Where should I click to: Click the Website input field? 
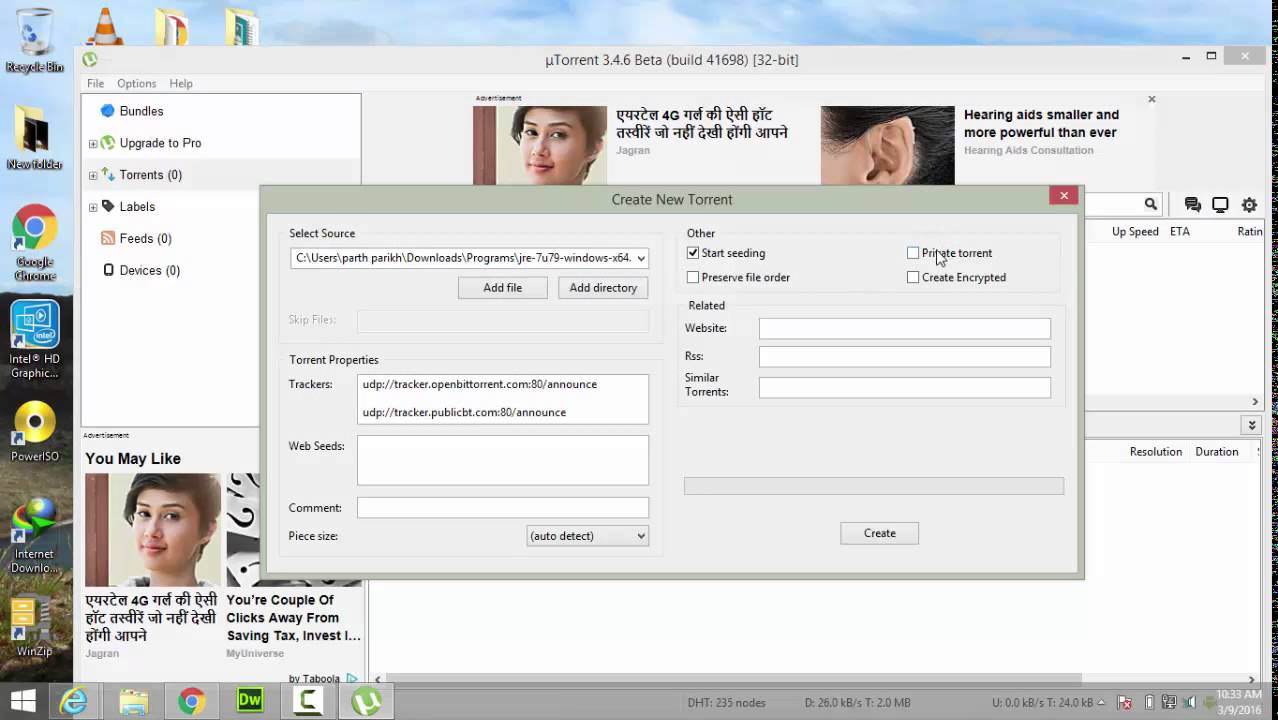click(x=905, y=329)
